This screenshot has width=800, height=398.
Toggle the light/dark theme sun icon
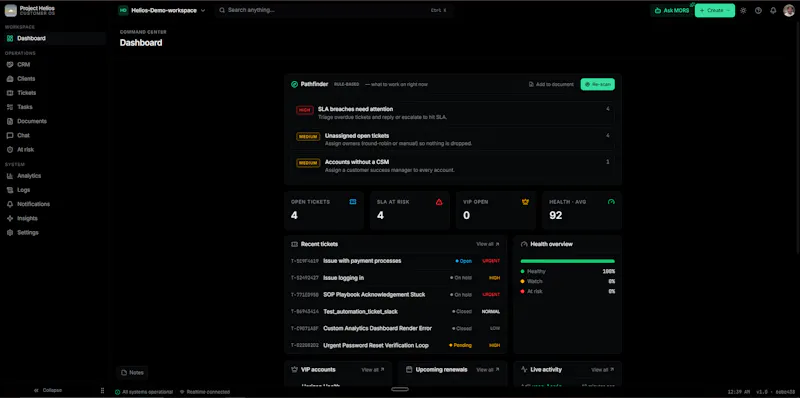(x=743, y=10)
